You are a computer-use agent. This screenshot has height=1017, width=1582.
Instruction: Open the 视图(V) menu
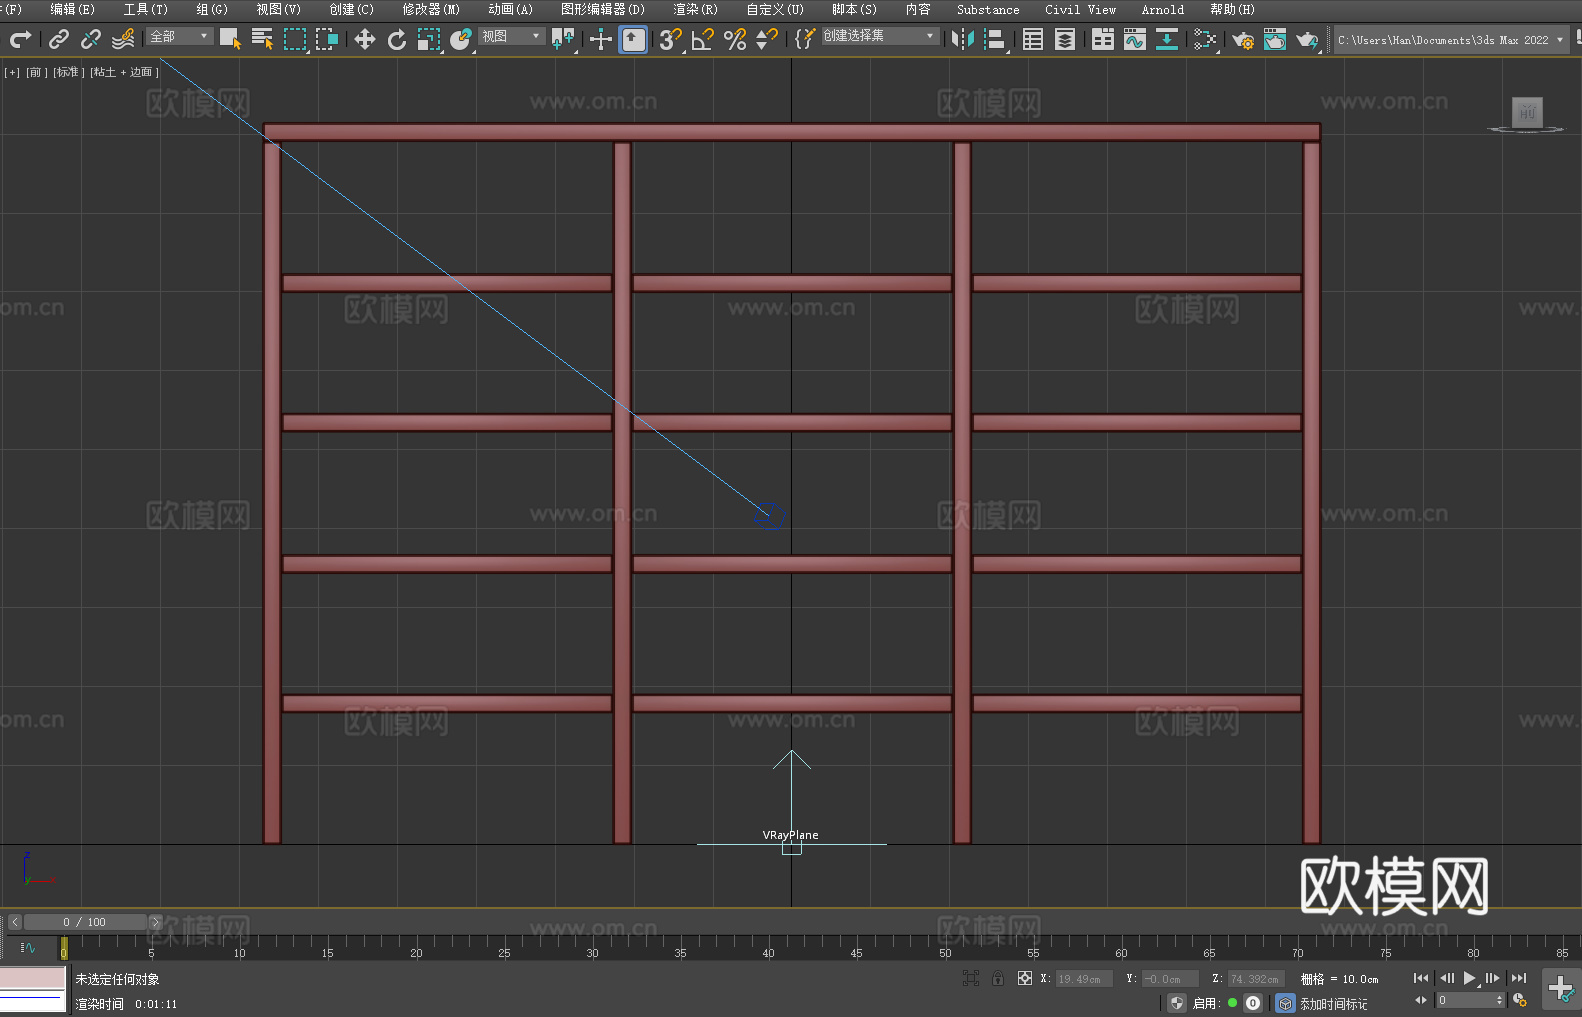279,9
